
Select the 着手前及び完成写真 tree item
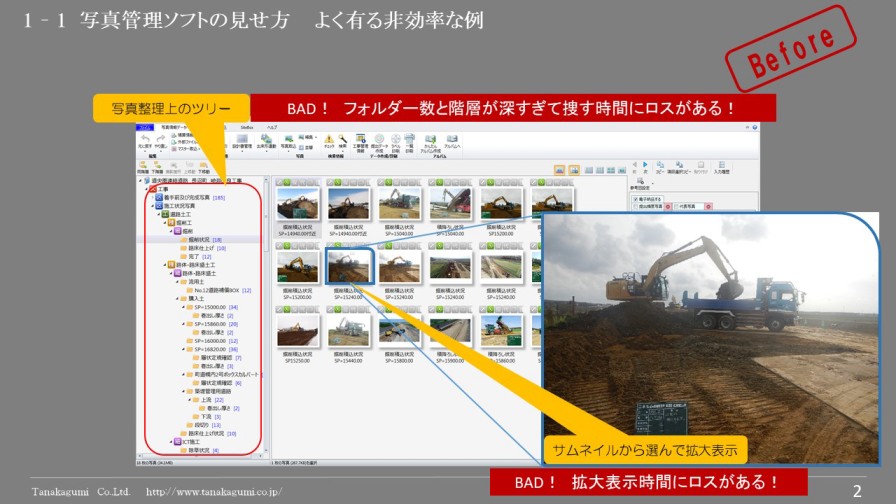[187, 198]
